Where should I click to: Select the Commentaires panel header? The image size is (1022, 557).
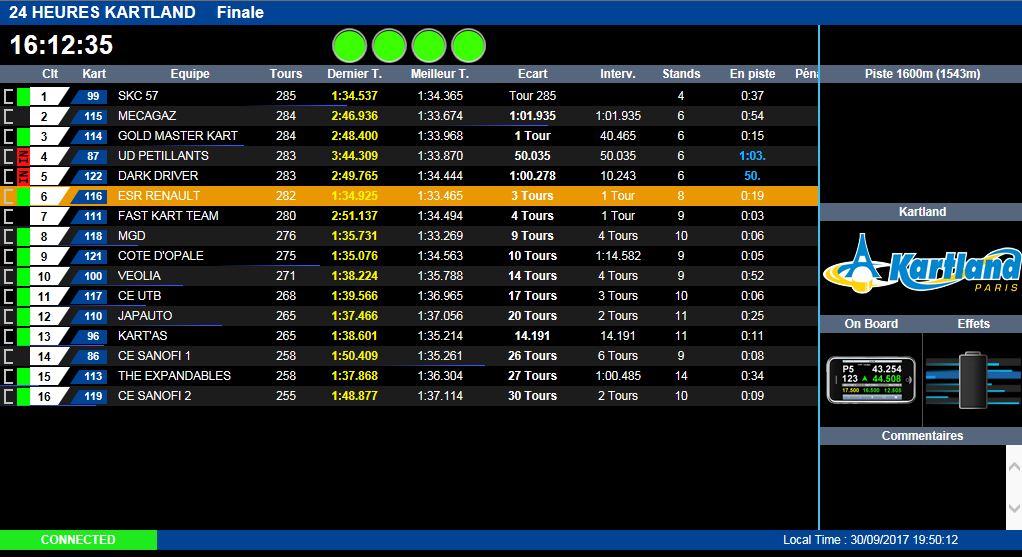(922, 436)
